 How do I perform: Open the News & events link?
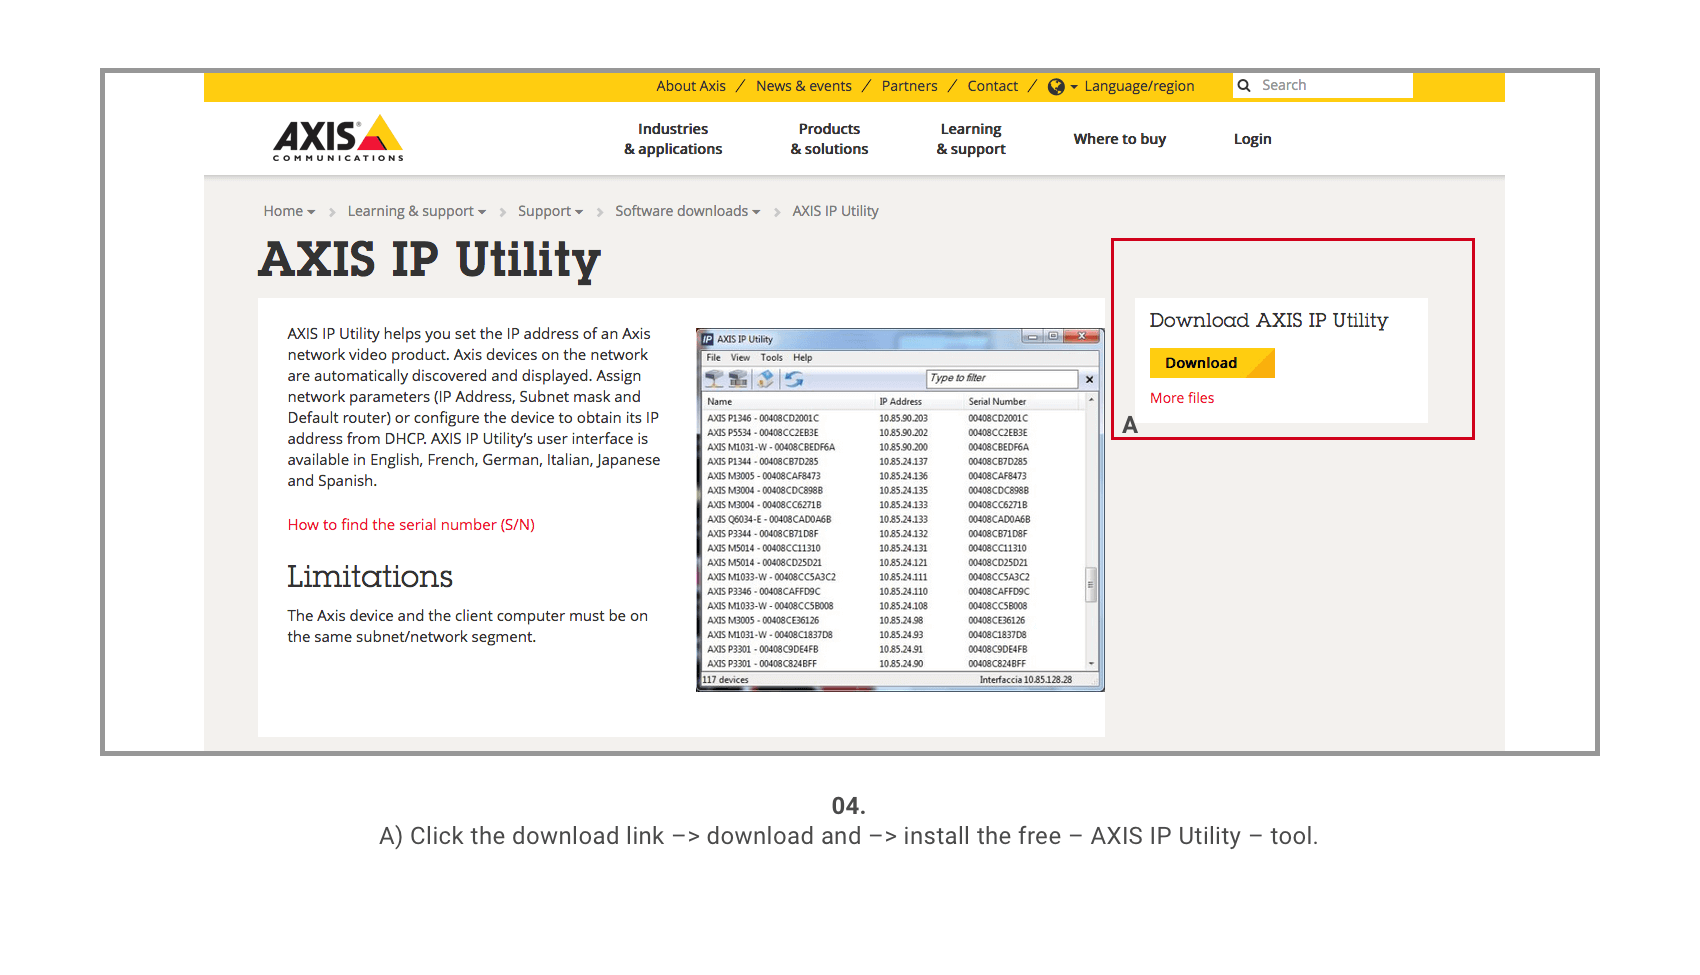point(804,86)
